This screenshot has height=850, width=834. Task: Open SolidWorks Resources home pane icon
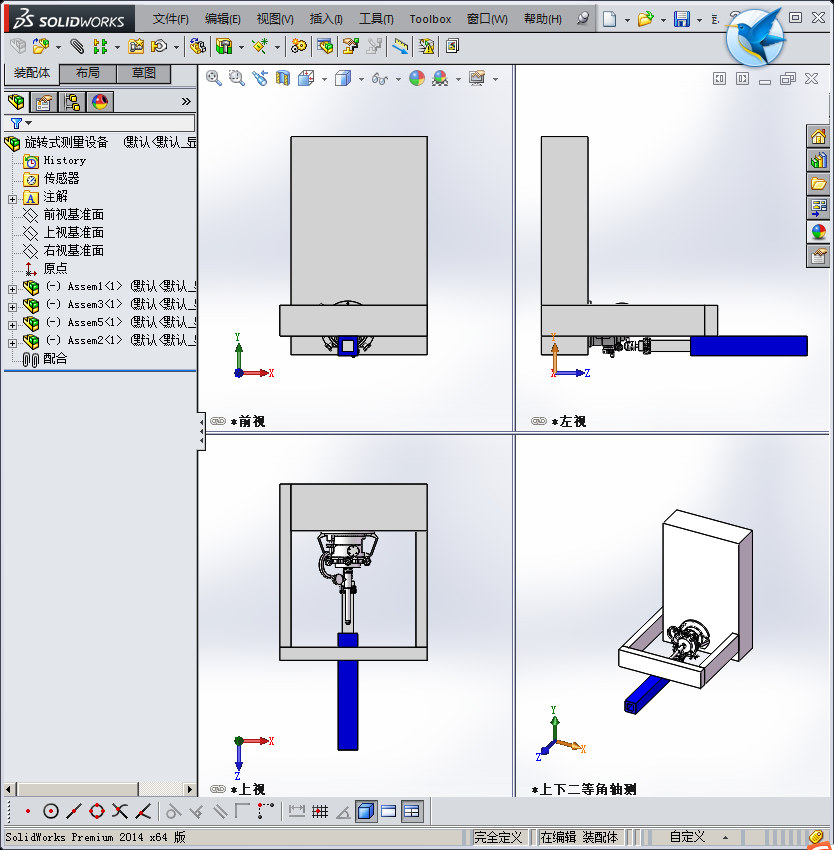point(818,136)
